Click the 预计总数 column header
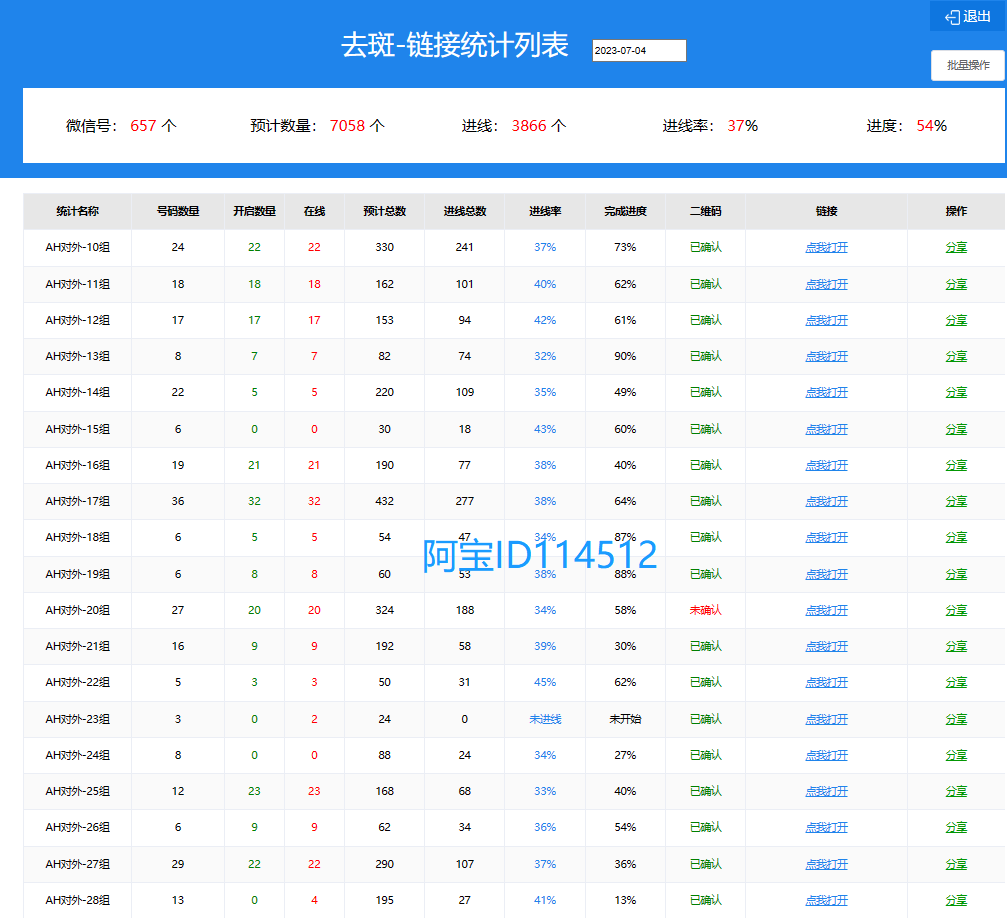Viewport: 1007px width, 918px height. pyautogui.click(x=385, y=211)
